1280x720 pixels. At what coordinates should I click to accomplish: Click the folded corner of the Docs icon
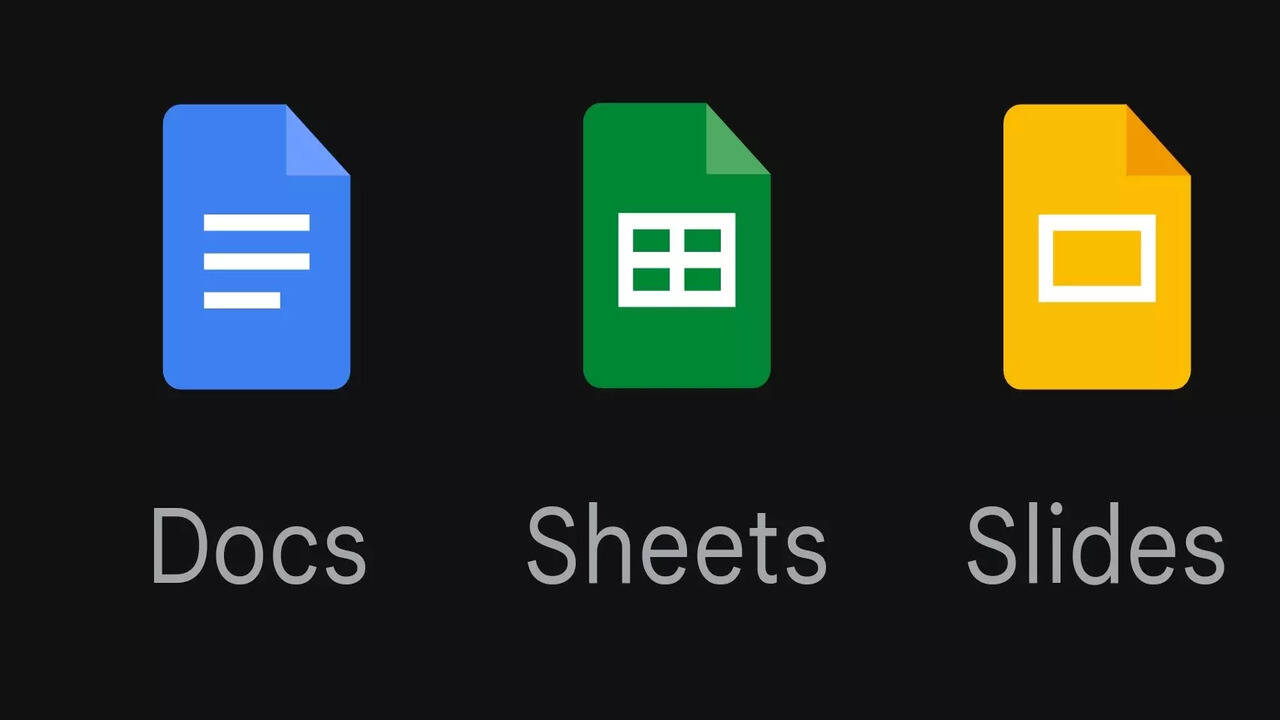(x=319, y=140)
